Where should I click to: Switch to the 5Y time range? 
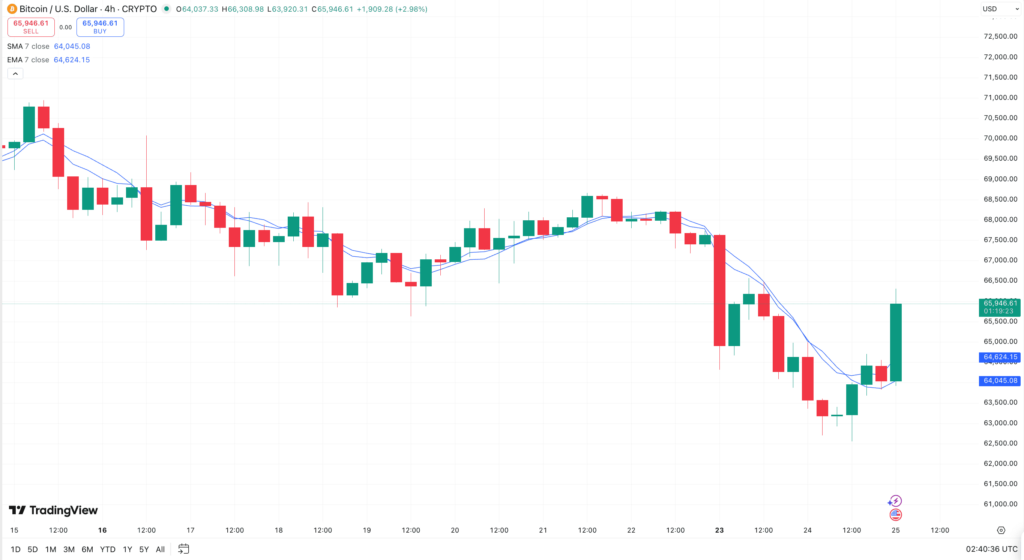pyautogui.click(x=143, y=549)
